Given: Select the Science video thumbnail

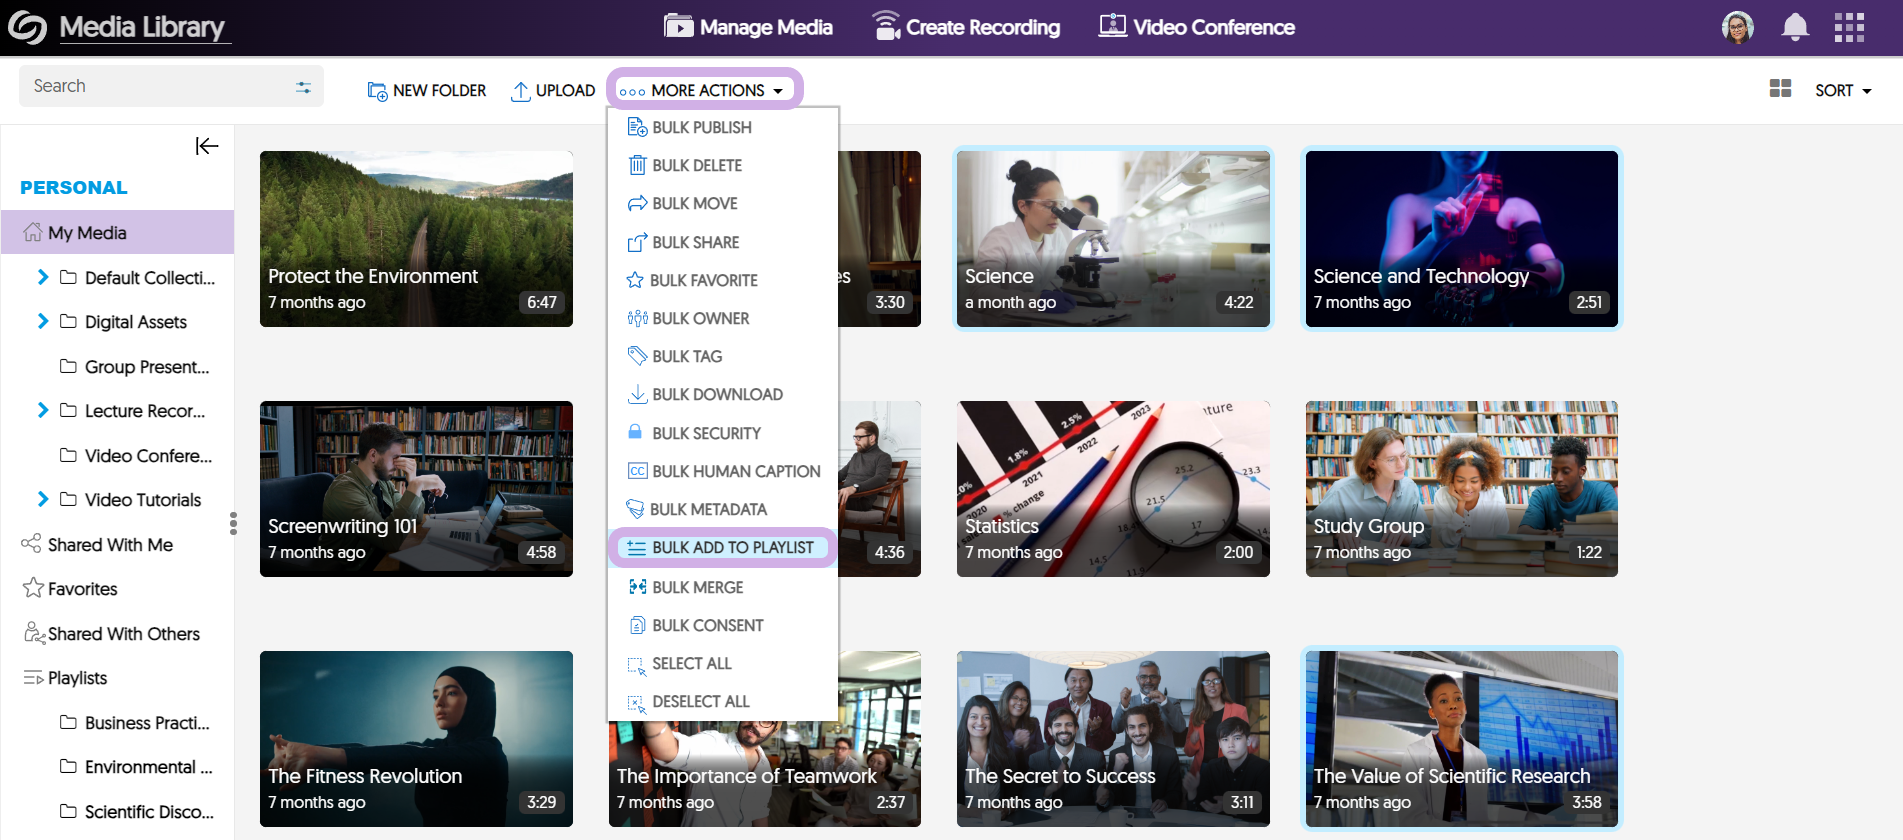Looking at the screenshot, I should (1112, 239).
